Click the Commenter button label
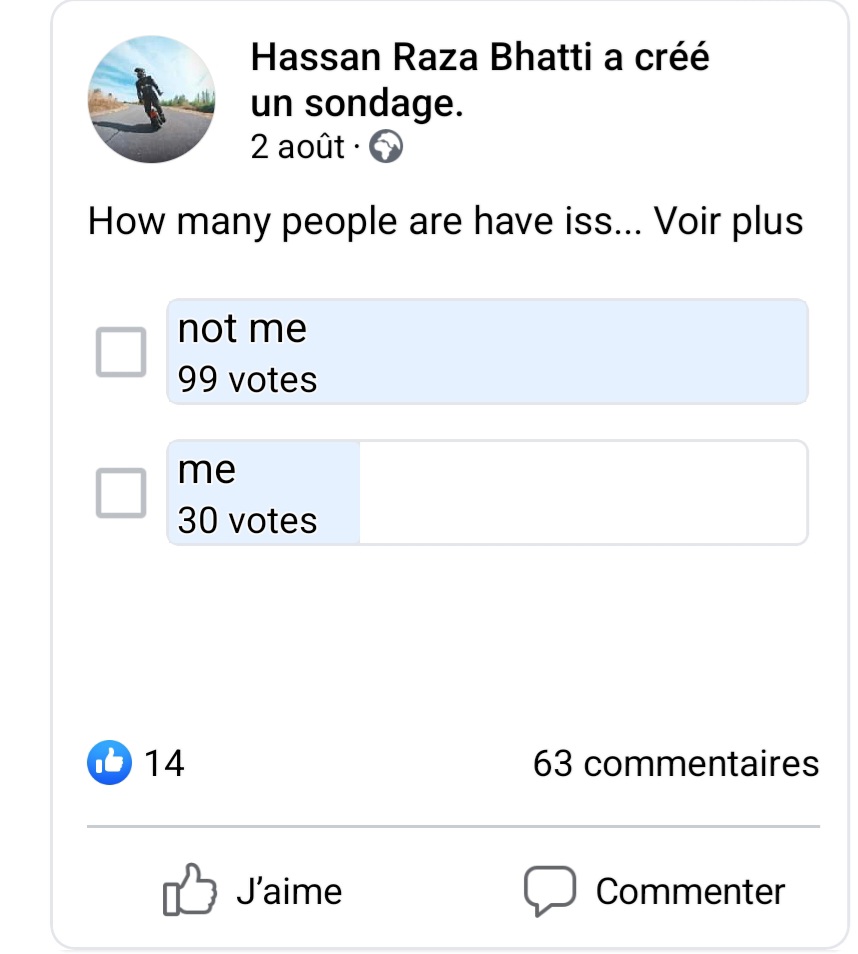Viewport: 858px width, 954px height. [690, 891]
